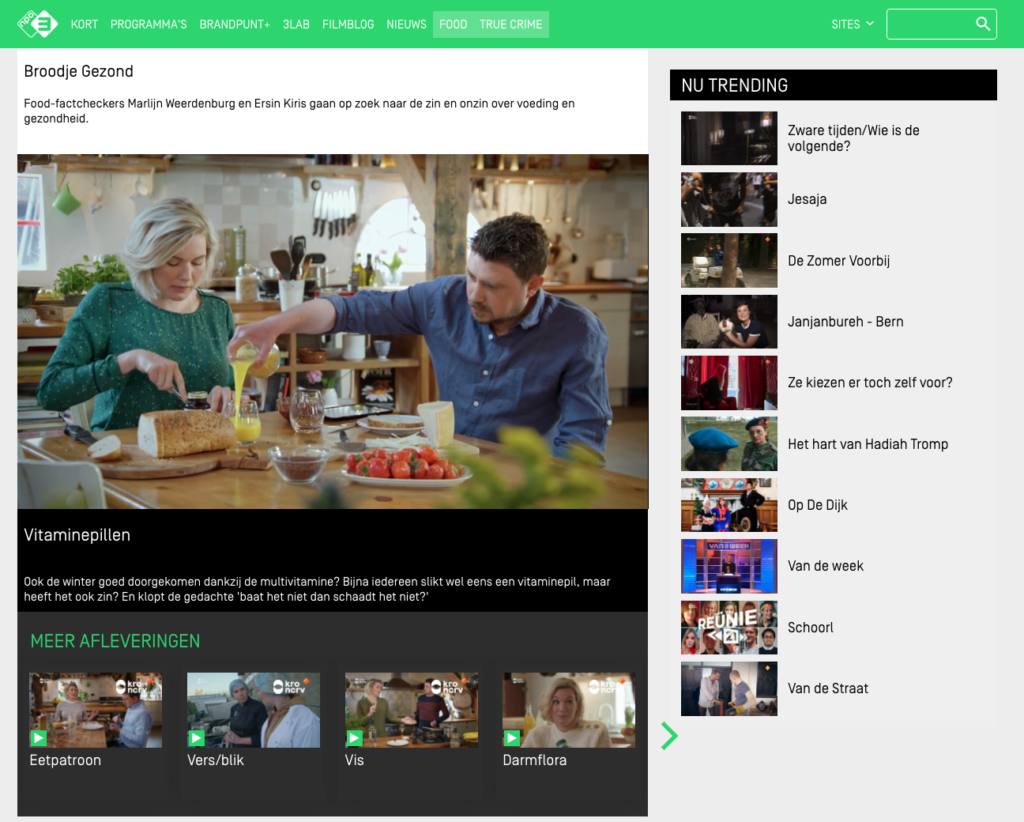The height and width of the screenshot is (822, 1024).
Task: Select Brandpunt+ in the top navigation
Action: point(234,24)
